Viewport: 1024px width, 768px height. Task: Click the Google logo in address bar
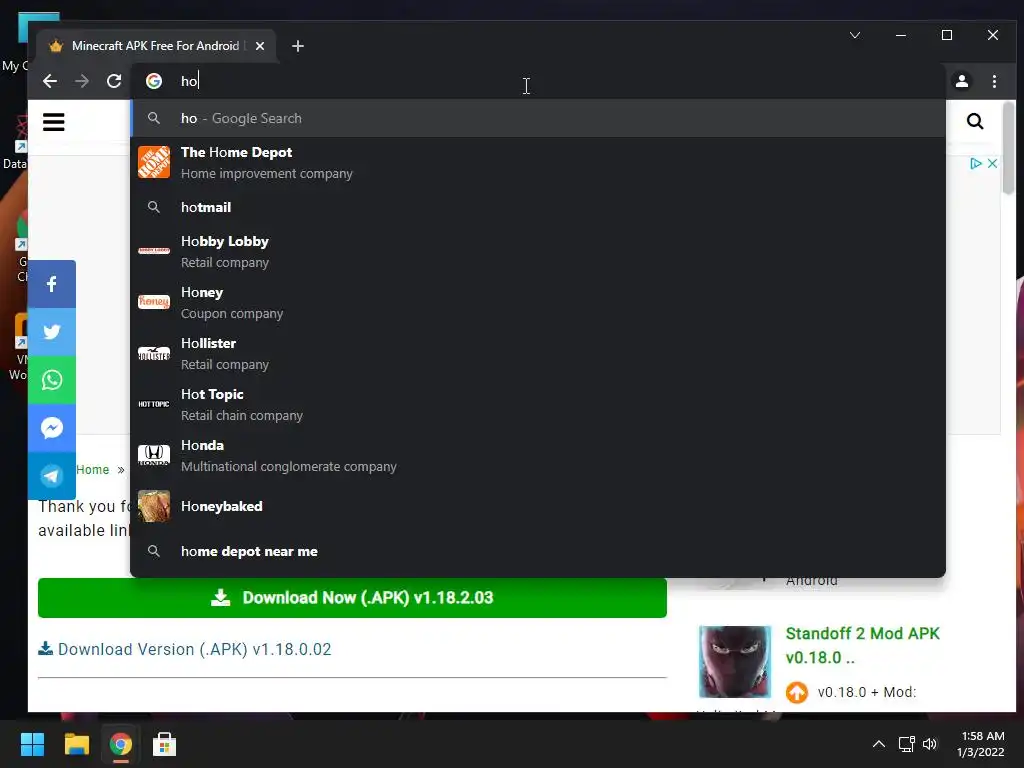point(154,81)
